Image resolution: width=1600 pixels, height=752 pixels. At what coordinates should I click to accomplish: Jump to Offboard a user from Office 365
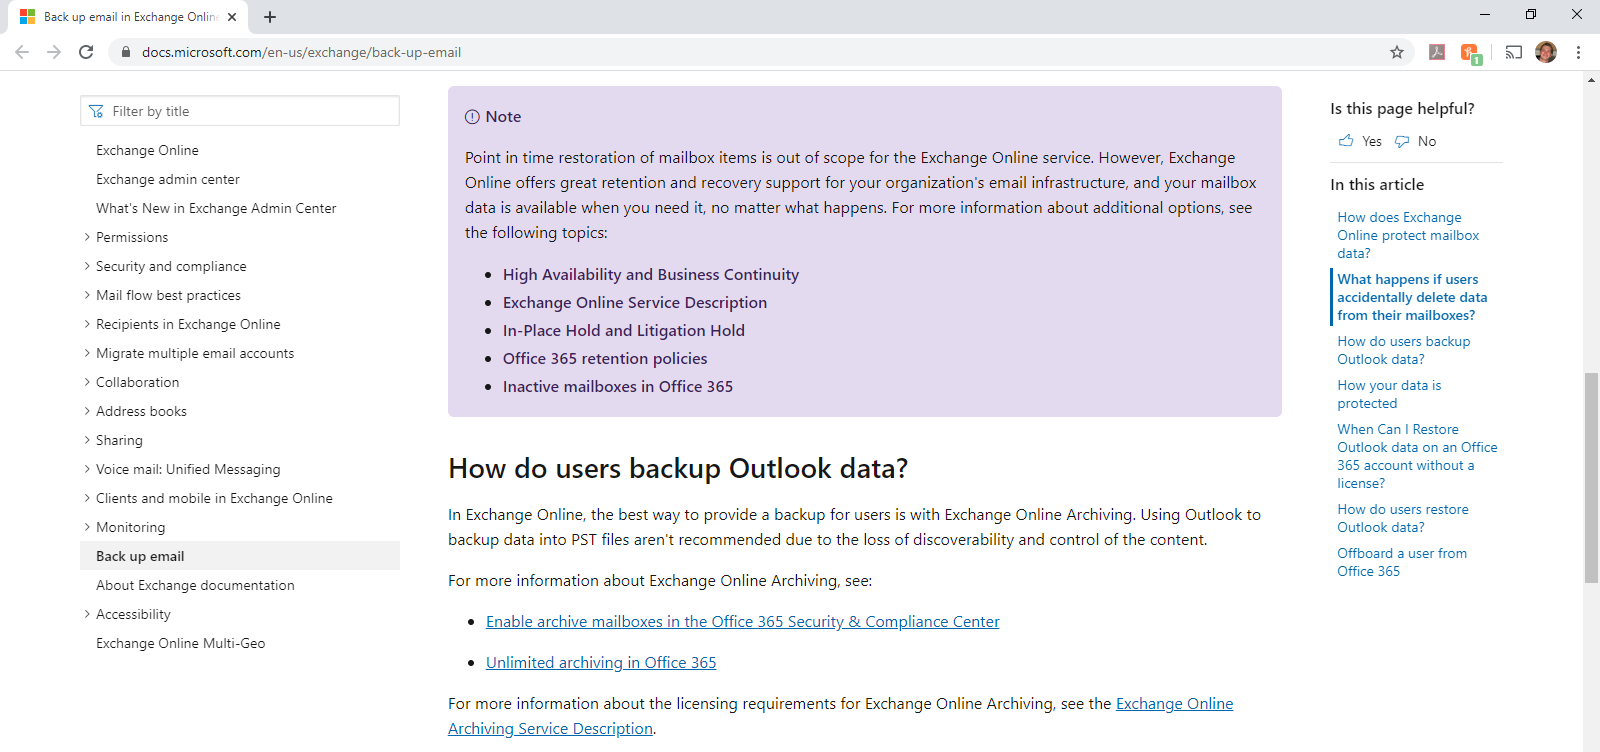tap(1402, 562)
